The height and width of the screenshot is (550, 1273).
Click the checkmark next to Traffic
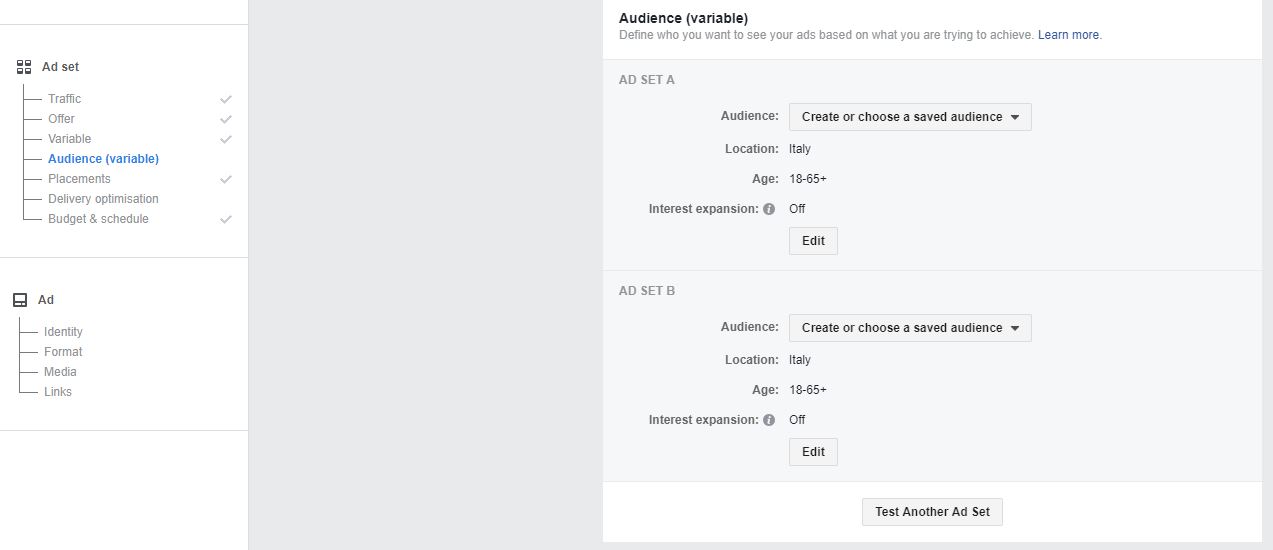pyautogui.click(x=226, y=99)
